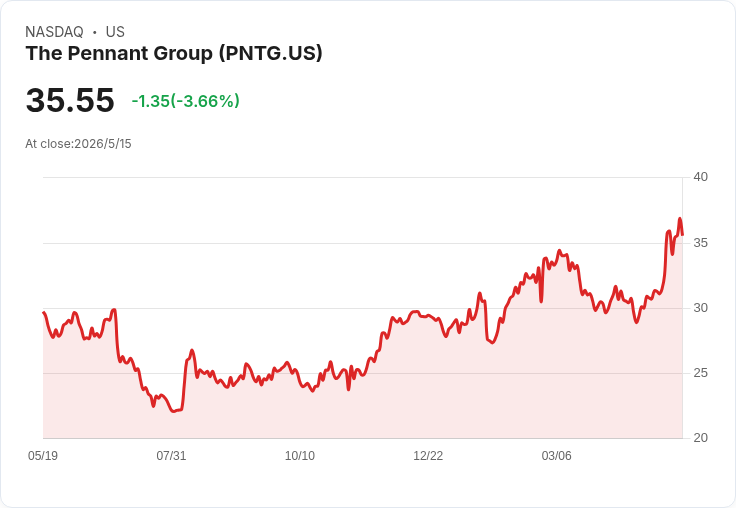This screenshot has width=736, height=508.
Task: Click the 30 y-axis price label
Action: point(701,308)
